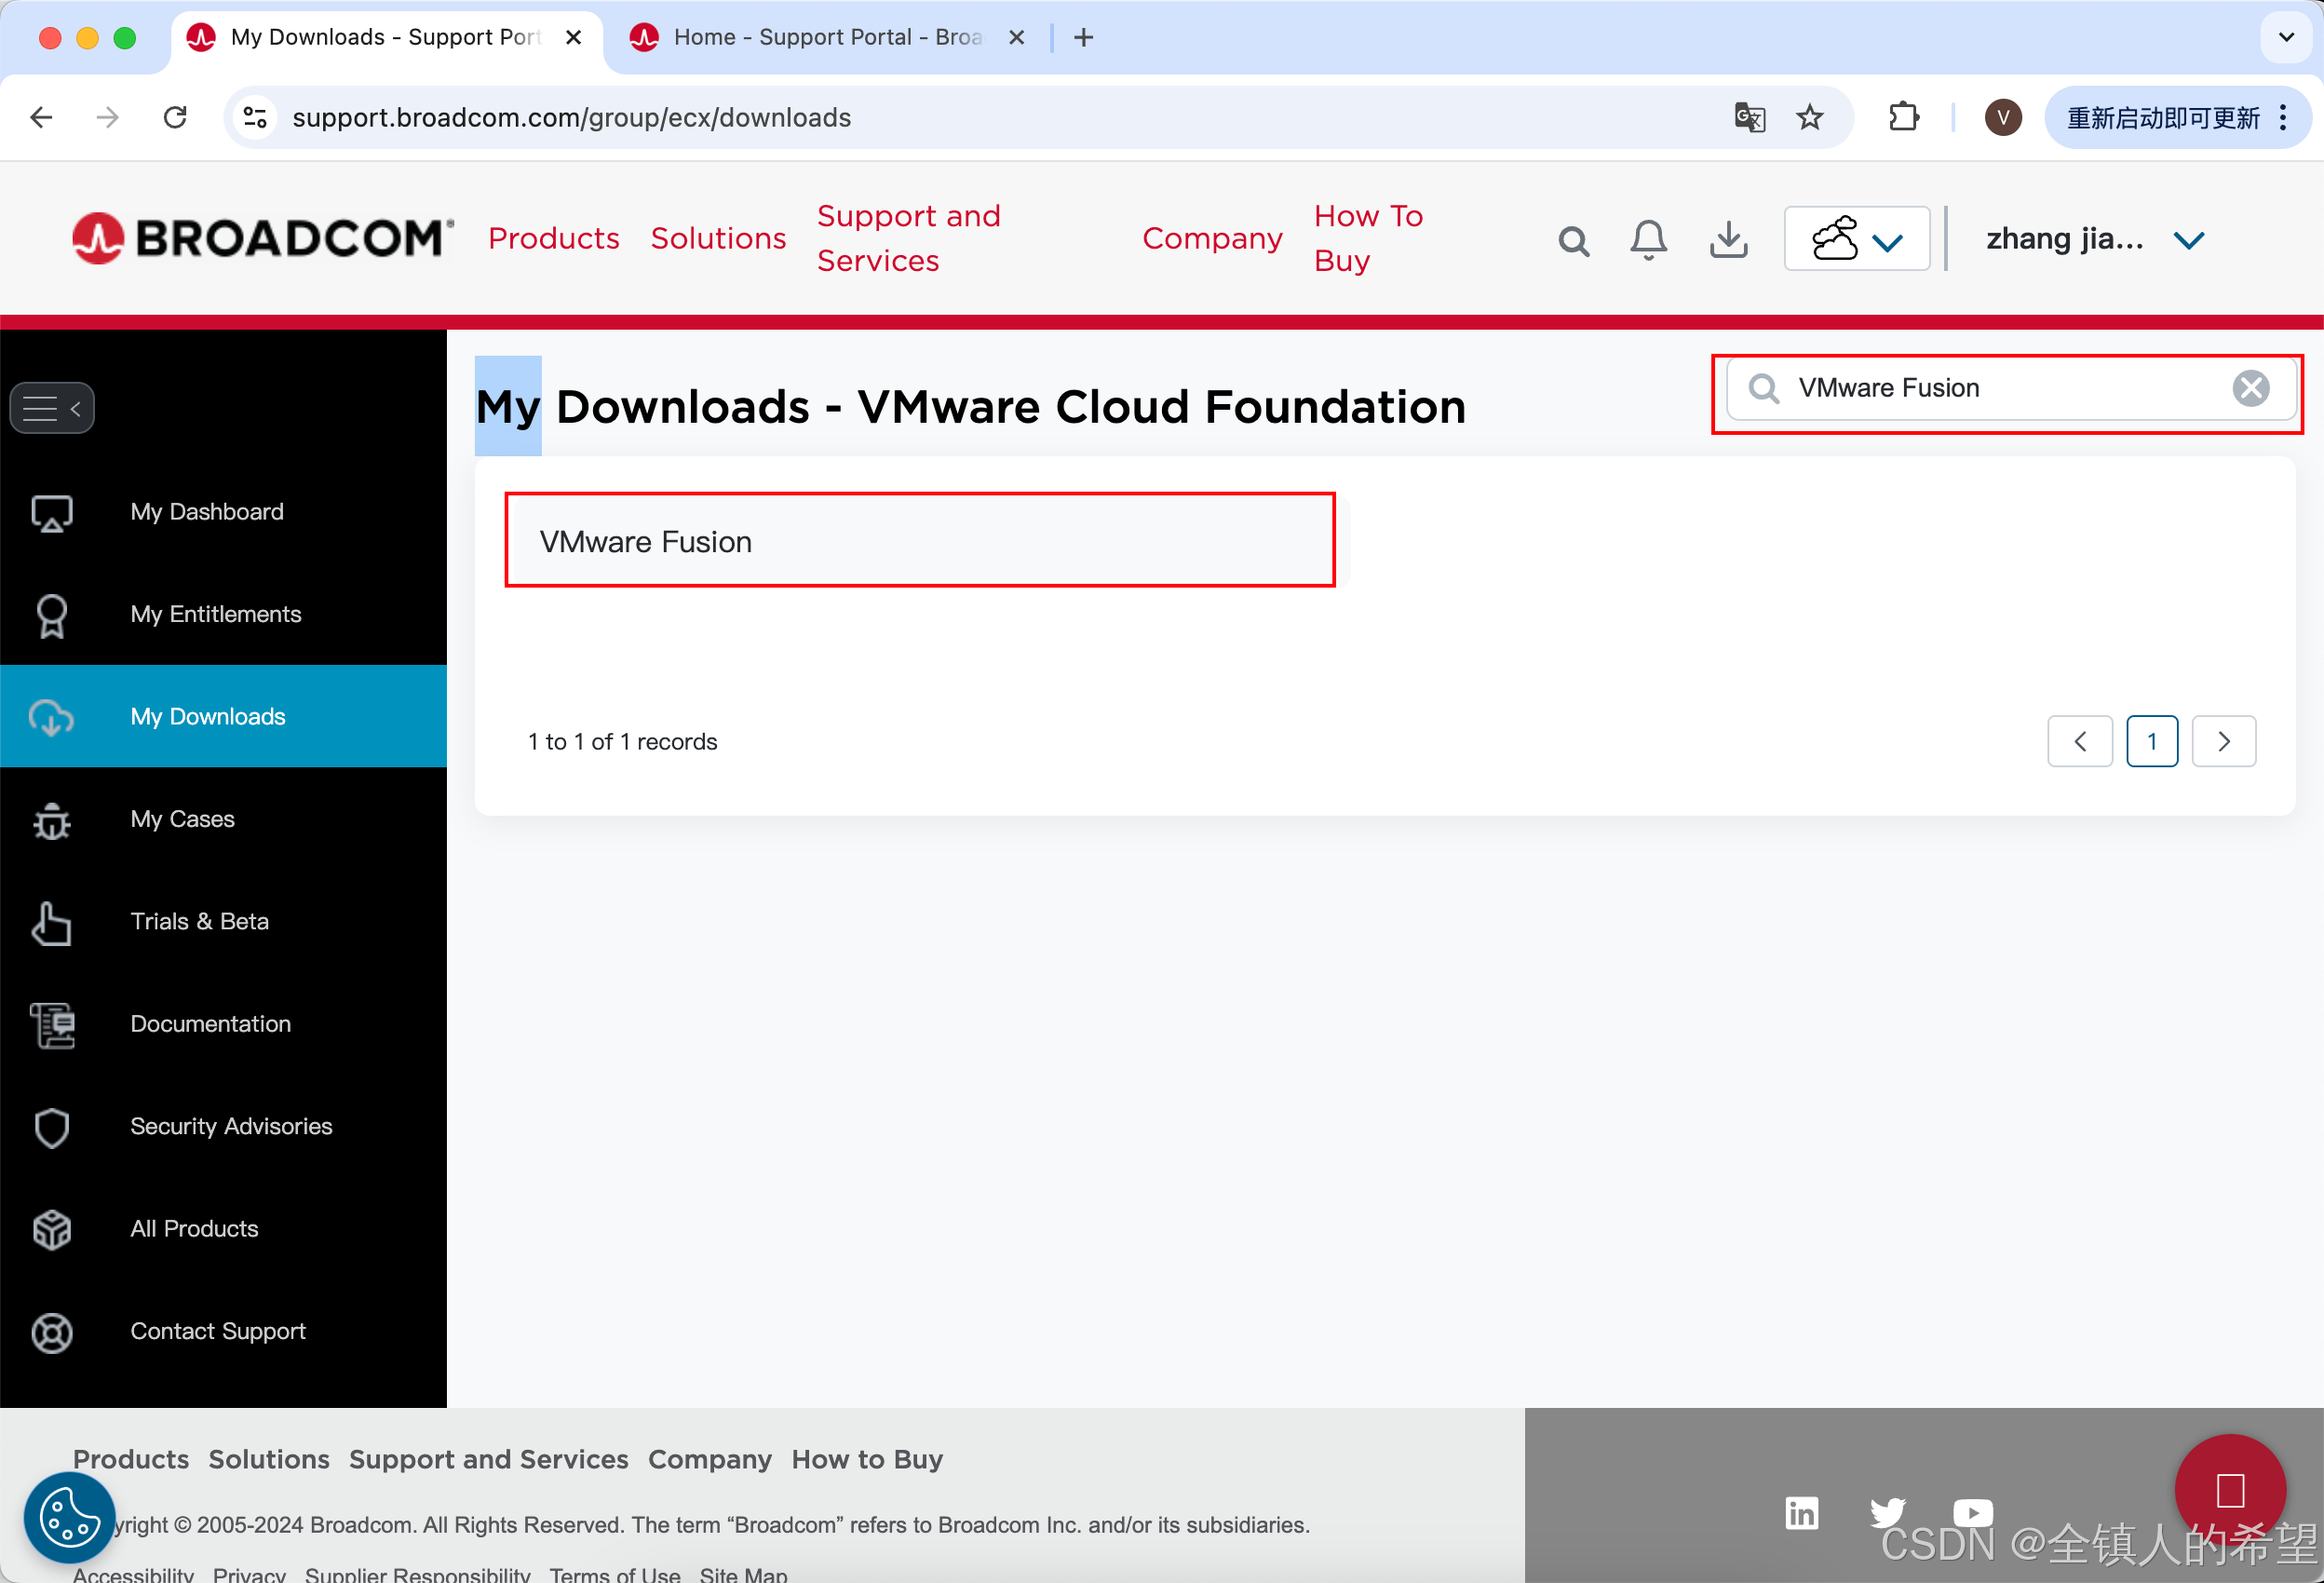Image resolution: width=2324 pixels, height=1583 pixels.
Task: Close the My Downloads browser tab
Action: [573, 37]
